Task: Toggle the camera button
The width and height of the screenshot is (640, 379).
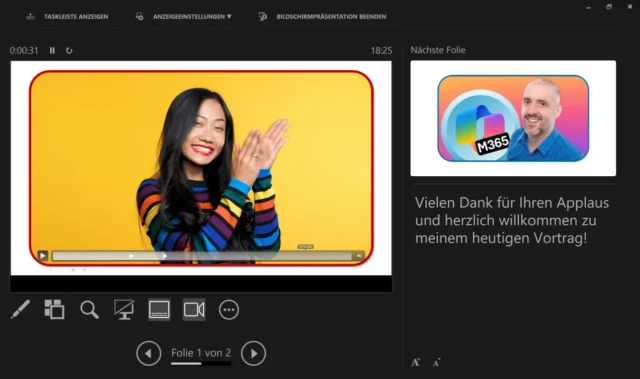Action: [194, 310]
